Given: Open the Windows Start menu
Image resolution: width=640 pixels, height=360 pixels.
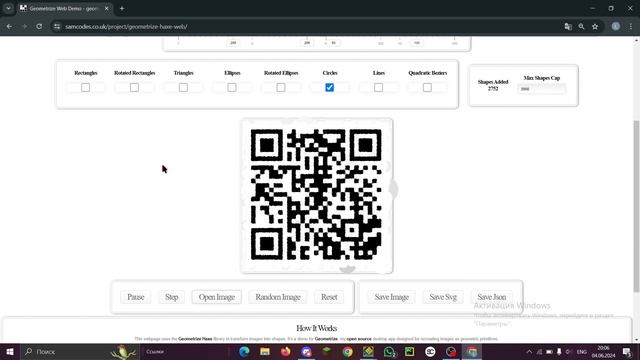Looking at the screenshot, I should 10,351.
